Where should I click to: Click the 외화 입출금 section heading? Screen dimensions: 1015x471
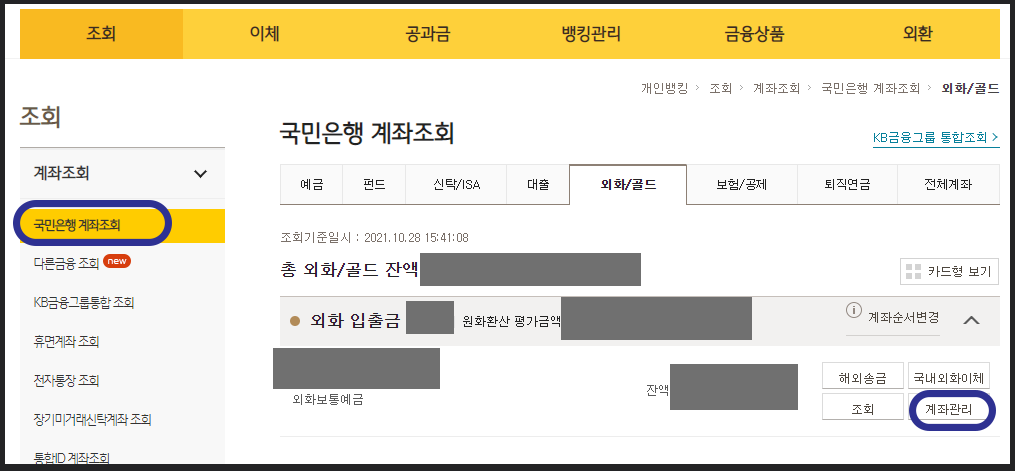(x=355, y=320)
